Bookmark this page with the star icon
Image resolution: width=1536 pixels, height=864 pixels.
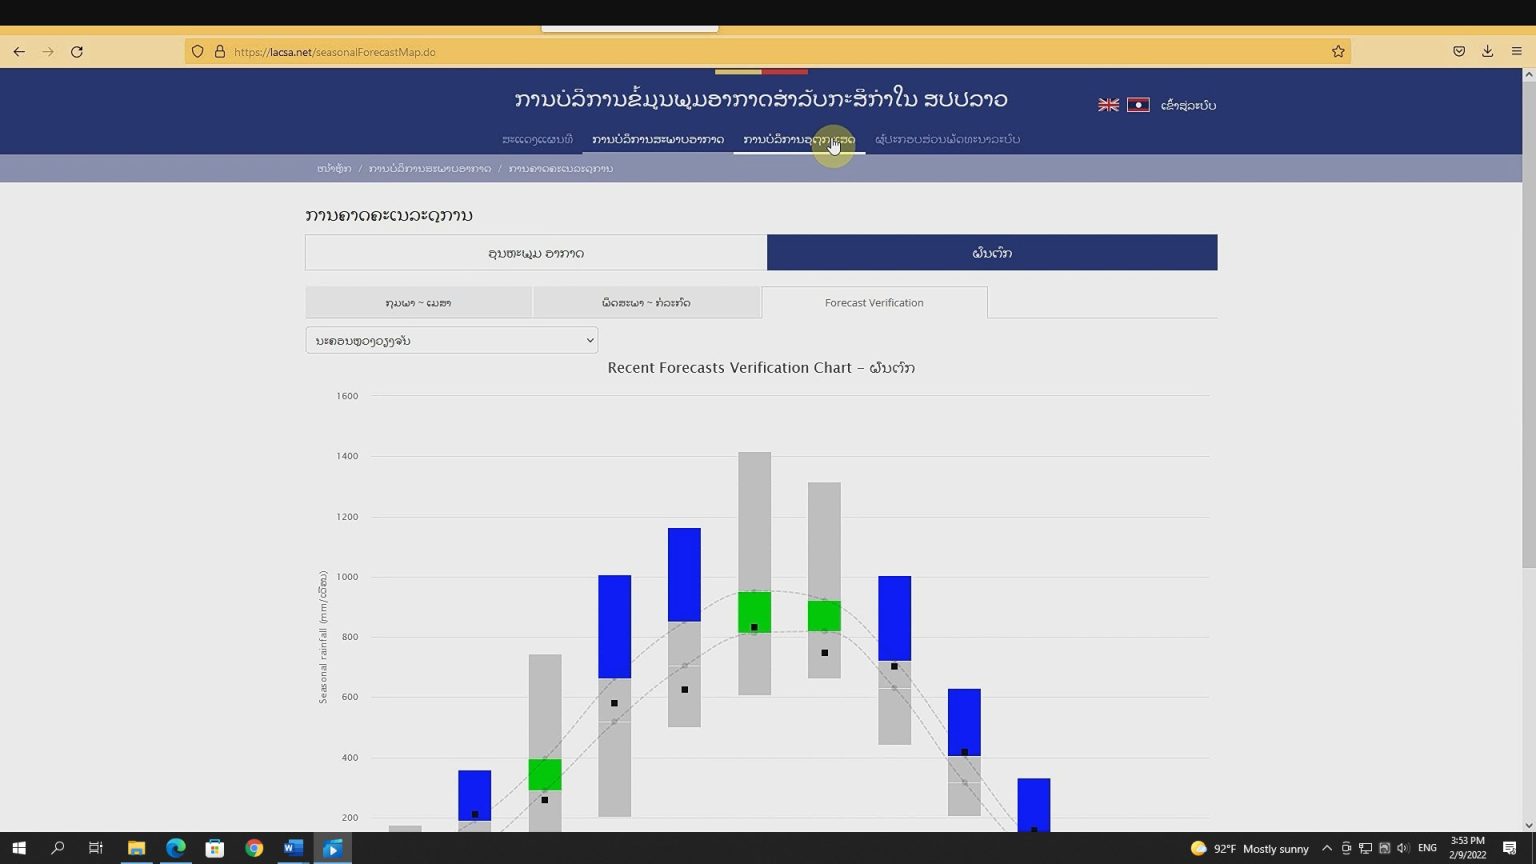[1338, 52]
